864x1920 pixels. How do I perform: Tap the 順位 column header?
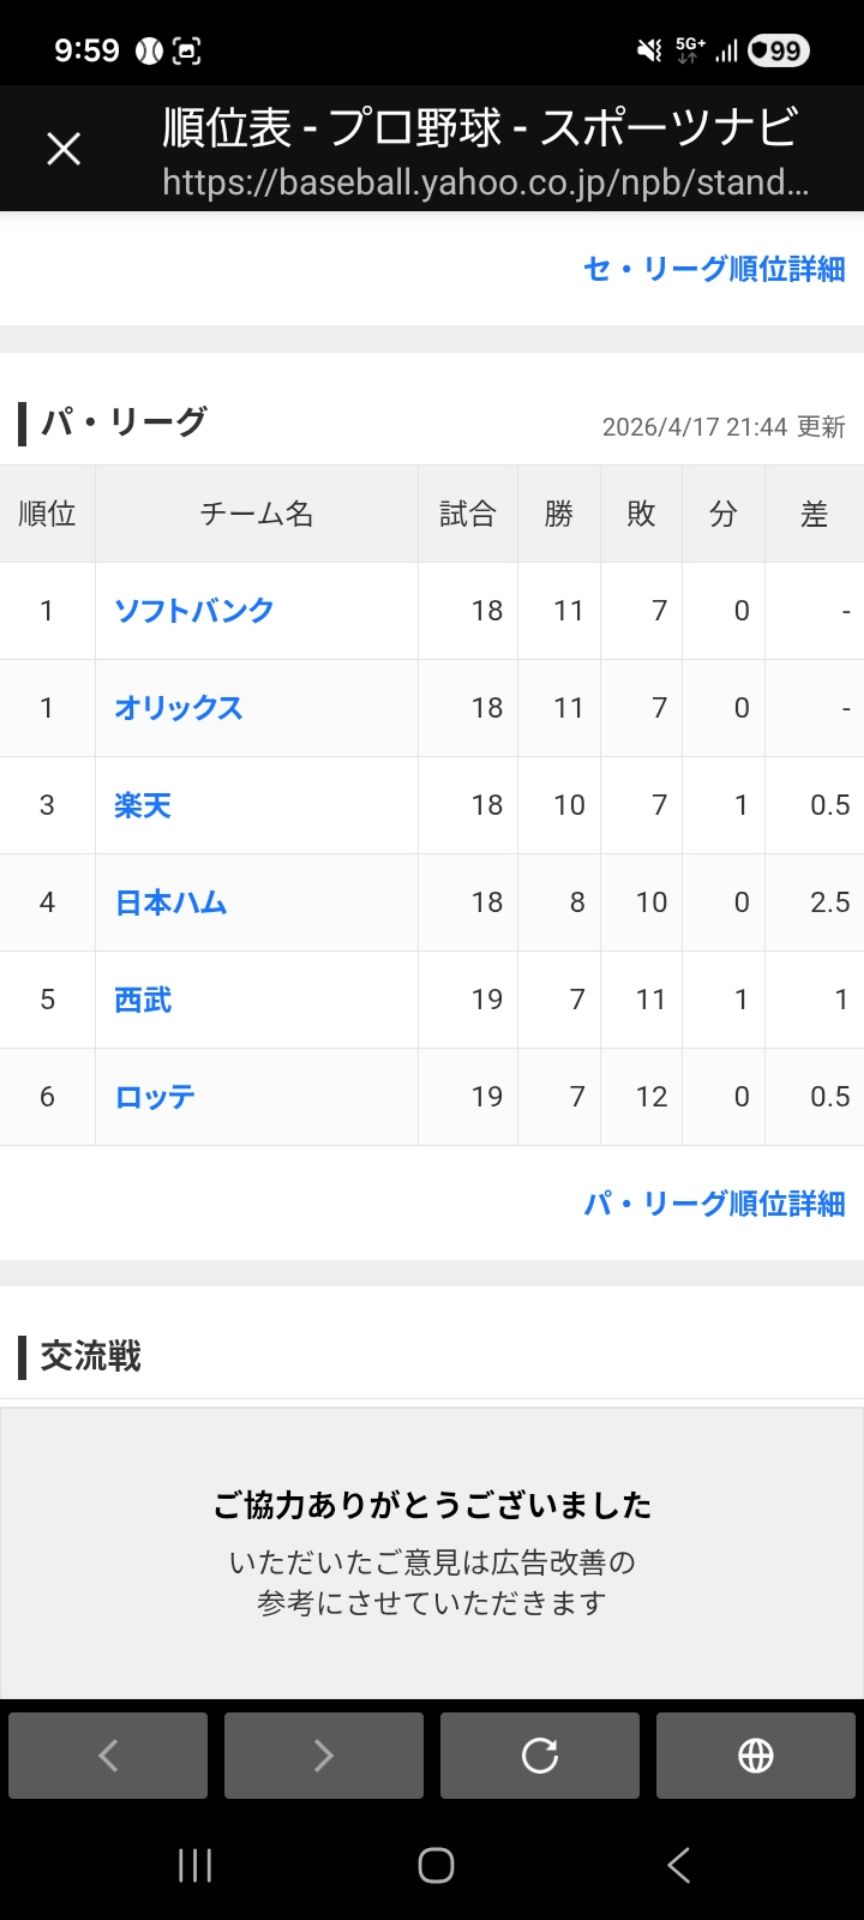click(x=47, y=514)
